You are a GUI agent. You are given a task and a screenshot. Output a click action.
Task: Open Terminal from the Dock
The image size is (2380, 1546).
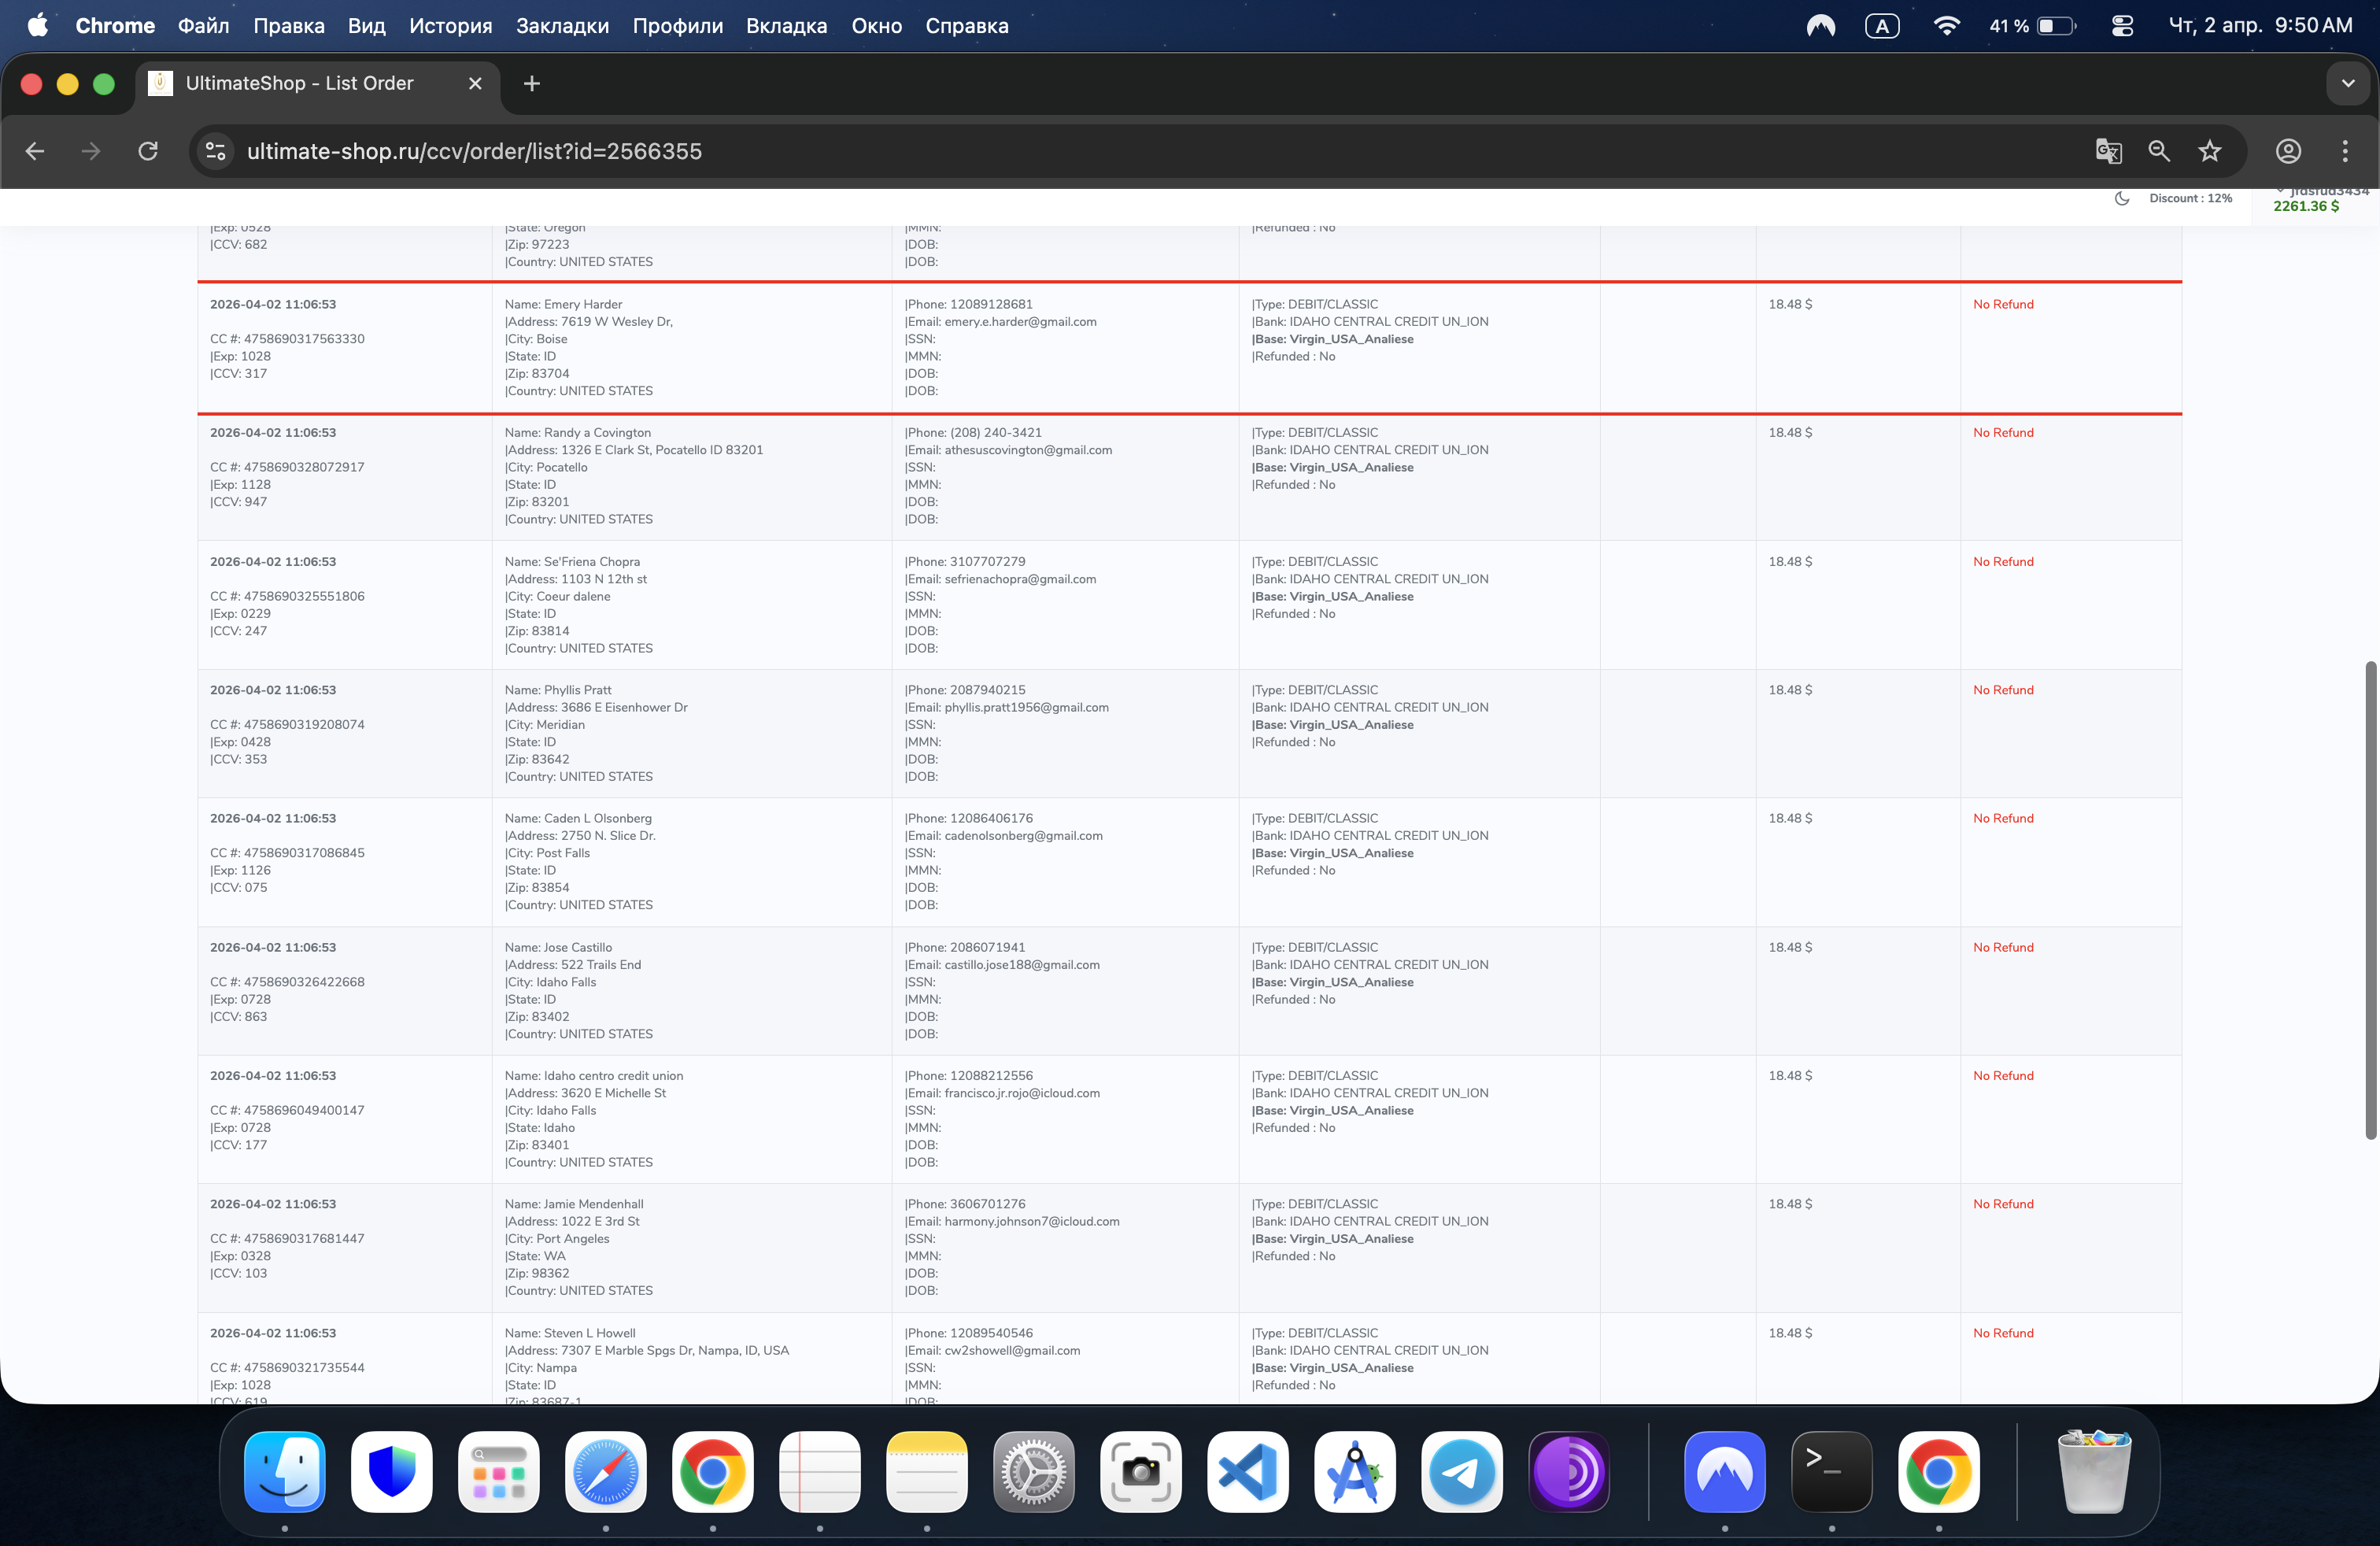click(1832, 1471)
